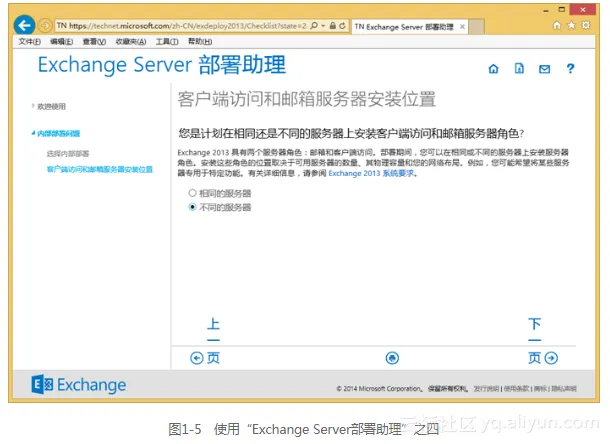The height and width of the screenshot is (444, 610).
Task: Click the Home icon in the page header
Action: [x=493, y=69]
